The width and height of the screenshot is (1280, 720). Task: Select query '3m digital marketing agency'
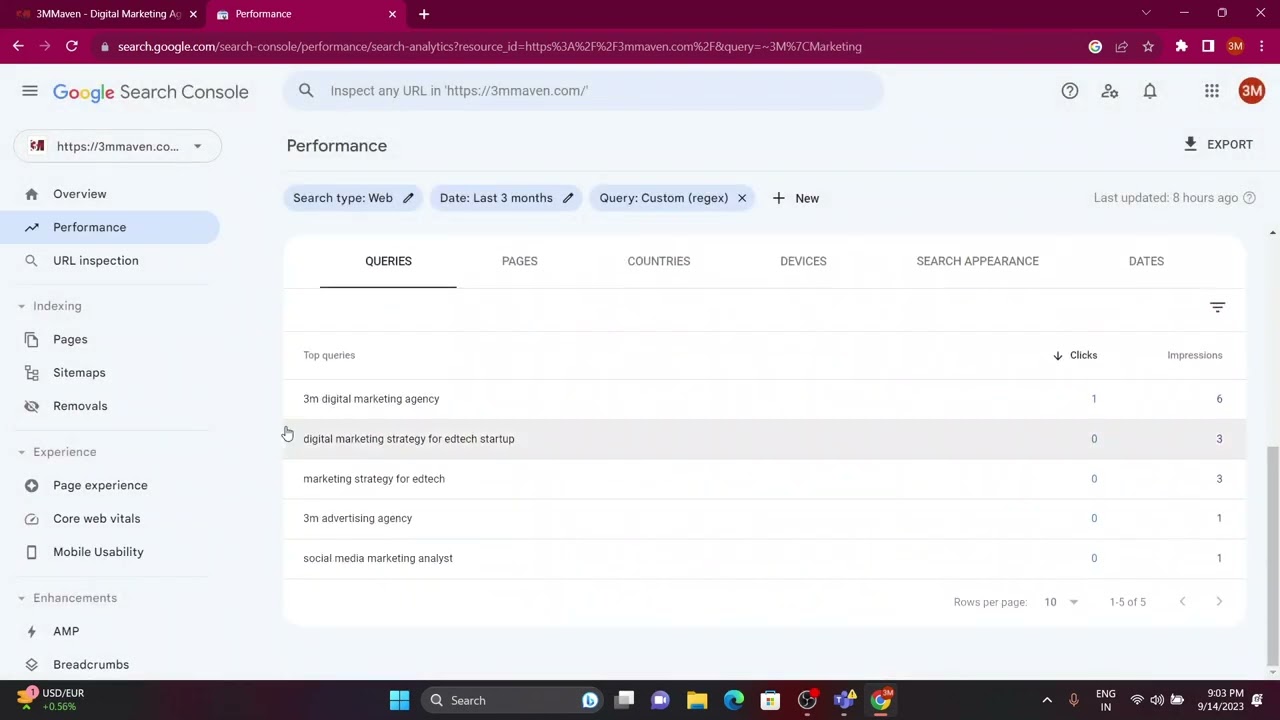click(x=764, y=399)
